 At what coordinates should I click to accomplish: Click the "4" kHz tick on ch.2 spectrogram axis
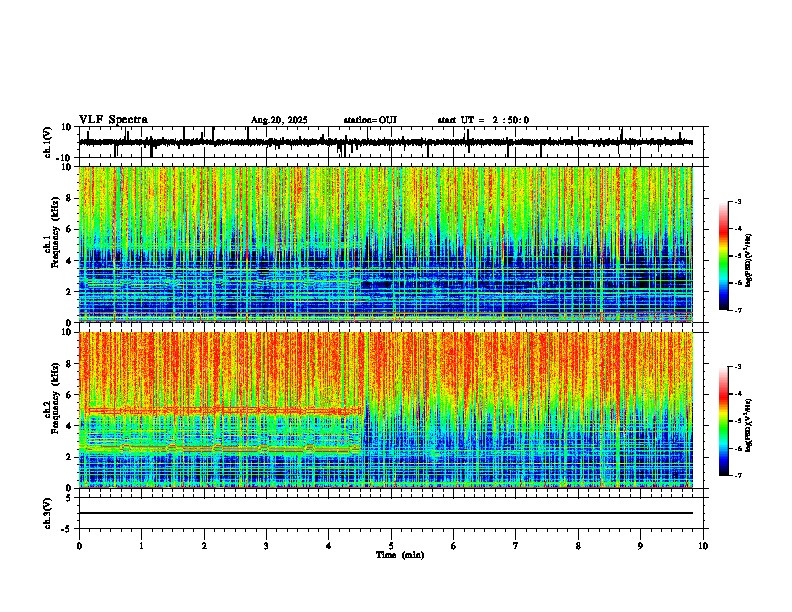[x=70, y=426]
